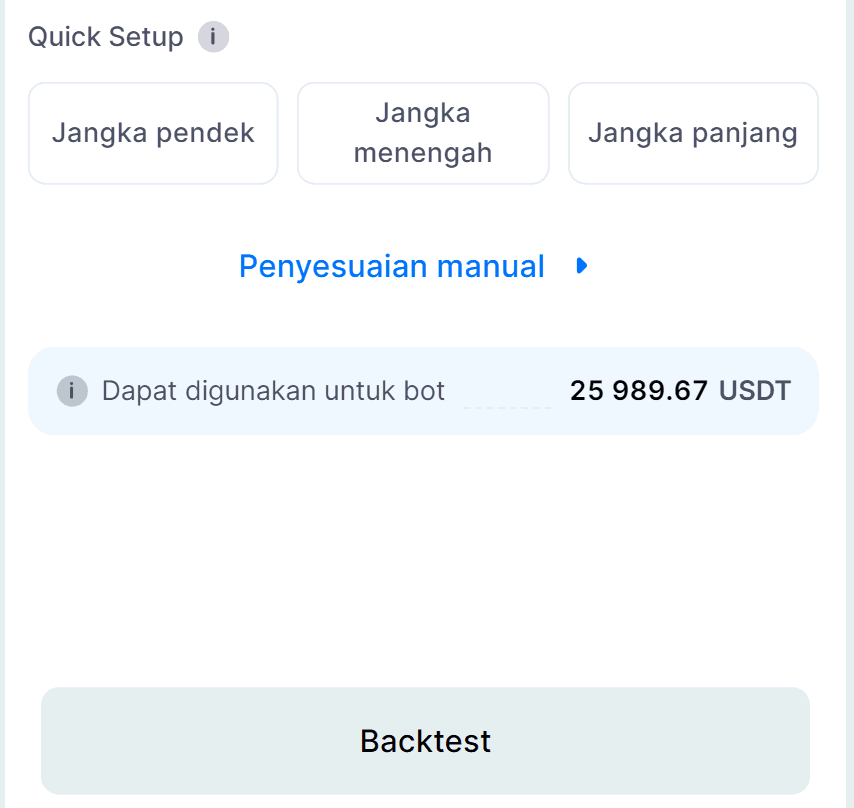Click the info icon before Dapat digunakan
This screenshot has height=808, width=854.
tap(72, 391)
